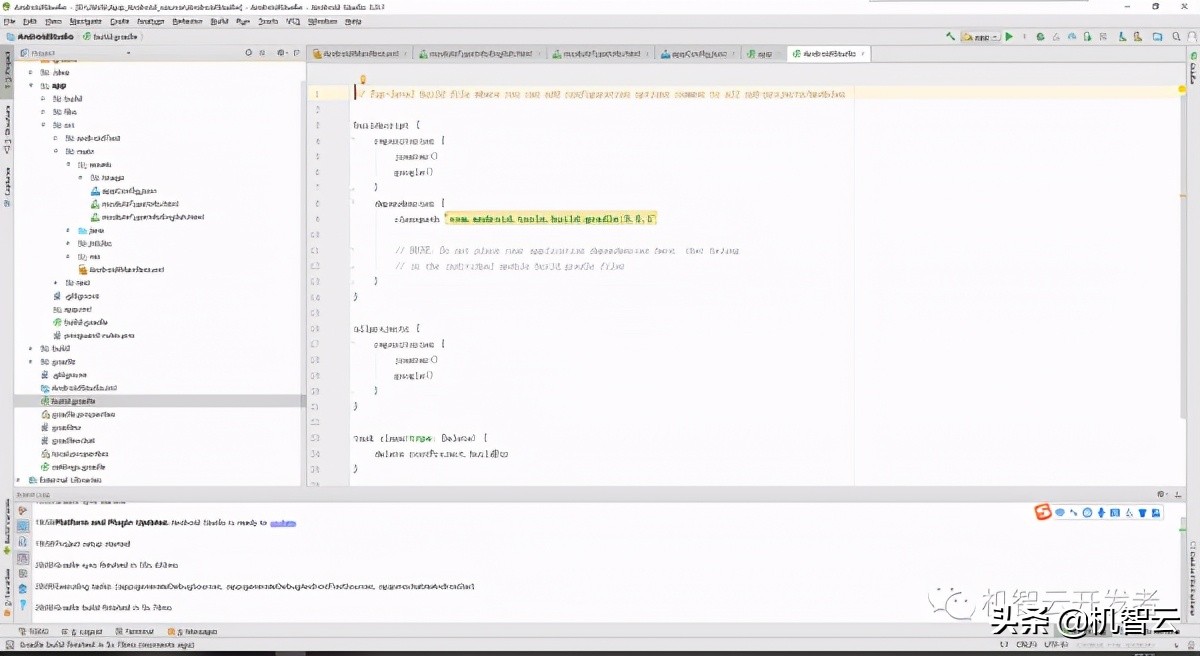
Task: Click the Sogou input method S icon
Action: point(1044,513)
